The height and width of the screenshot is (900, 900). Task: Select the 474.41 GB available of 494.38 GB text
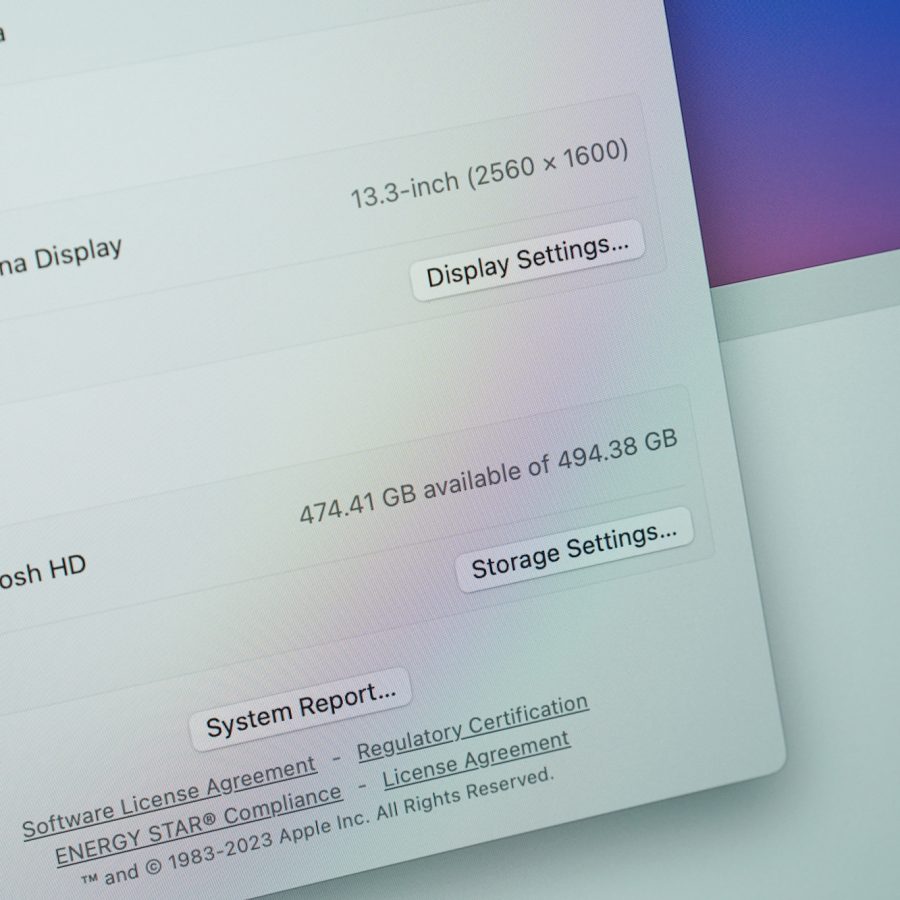(488, 476)
